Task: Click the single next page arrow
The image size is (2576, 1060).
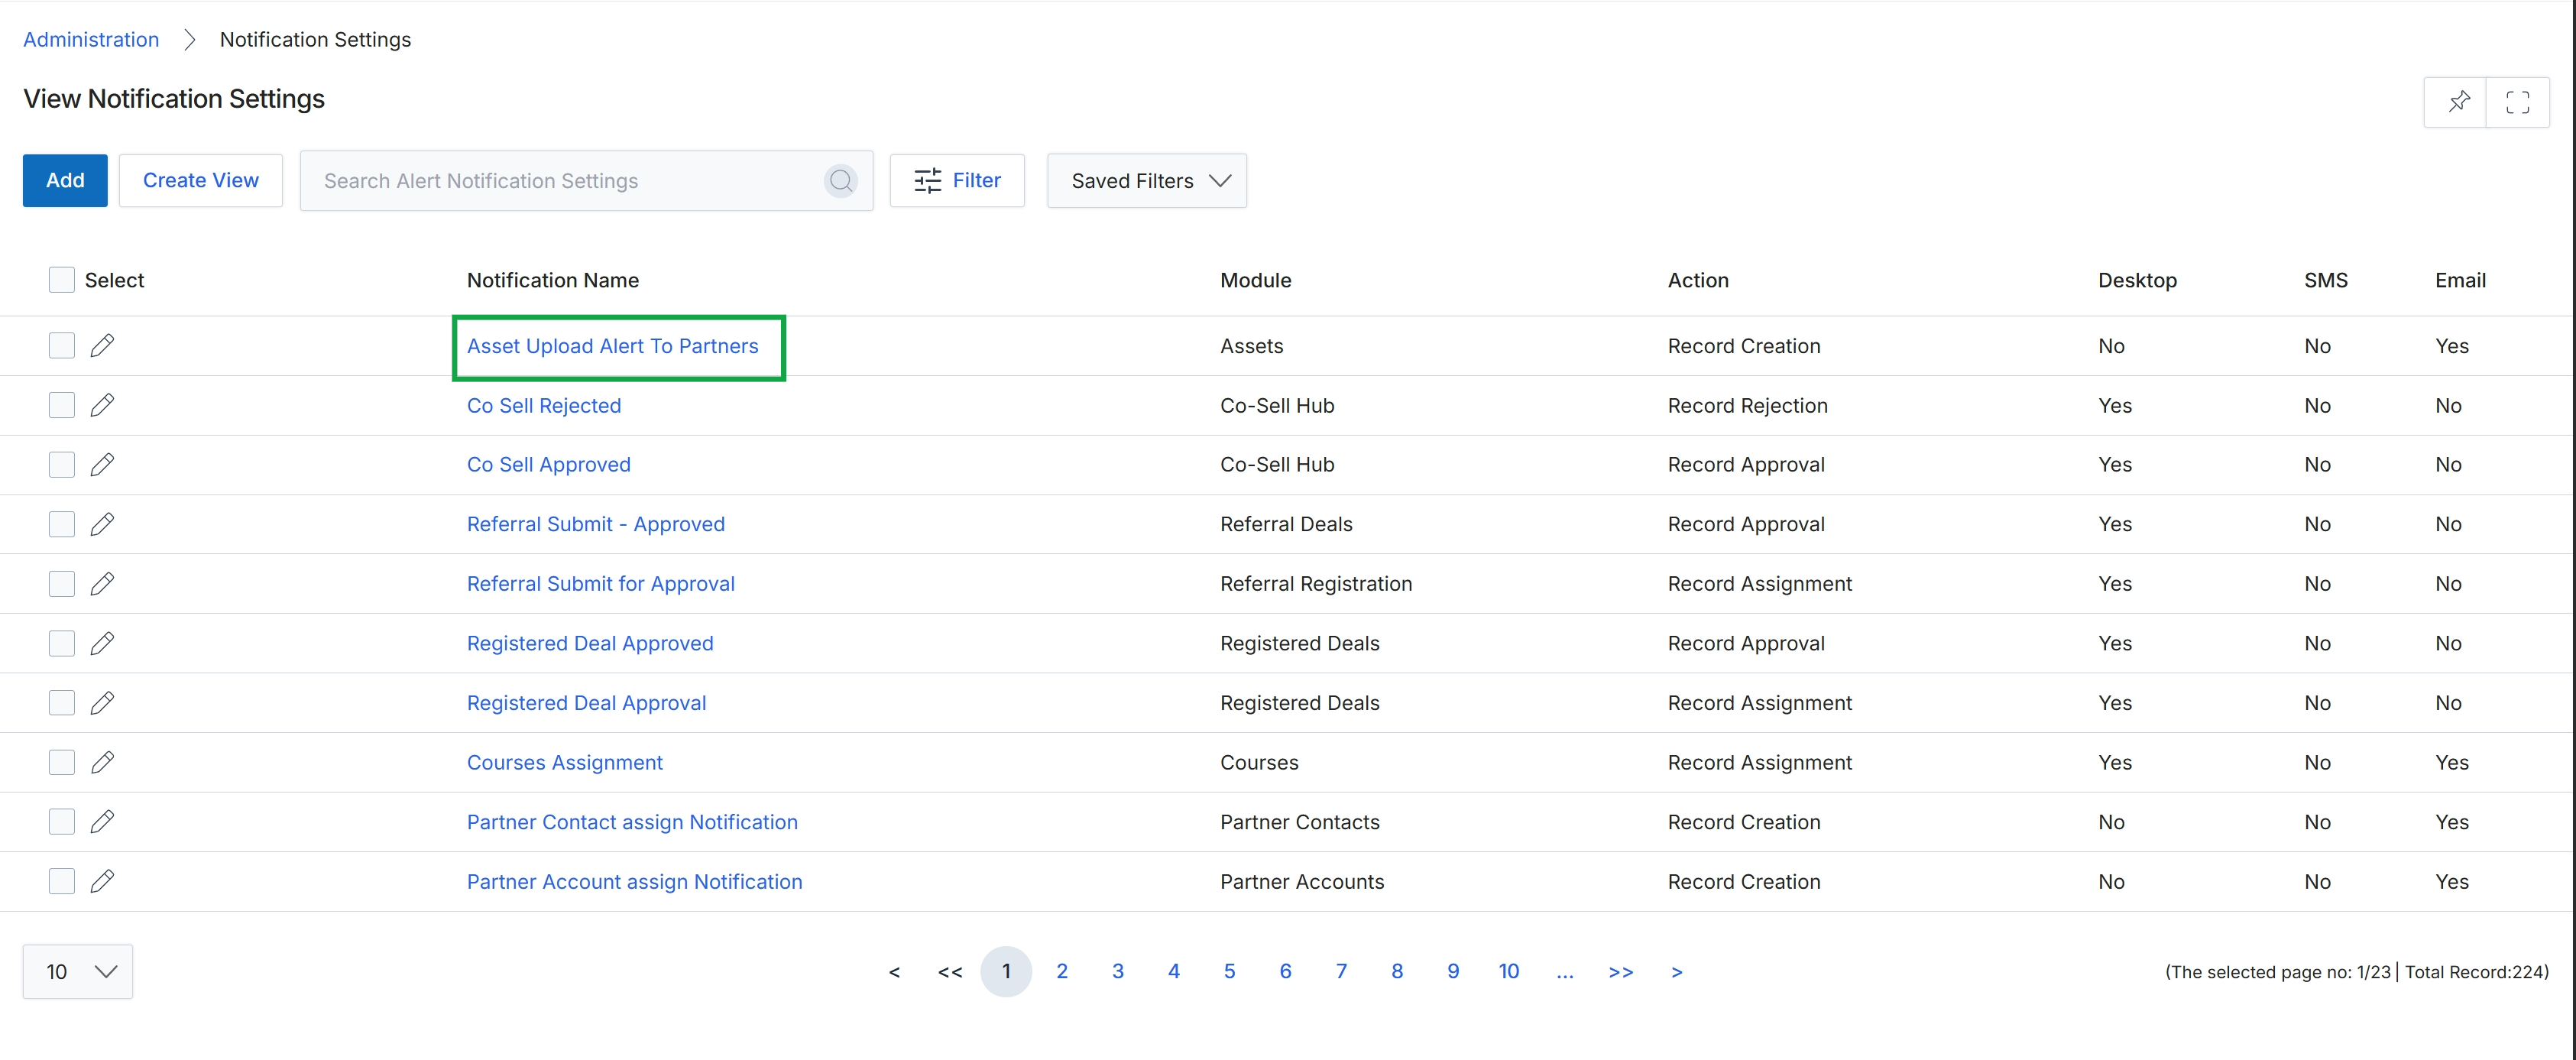Action: [x=1677, y=972]
